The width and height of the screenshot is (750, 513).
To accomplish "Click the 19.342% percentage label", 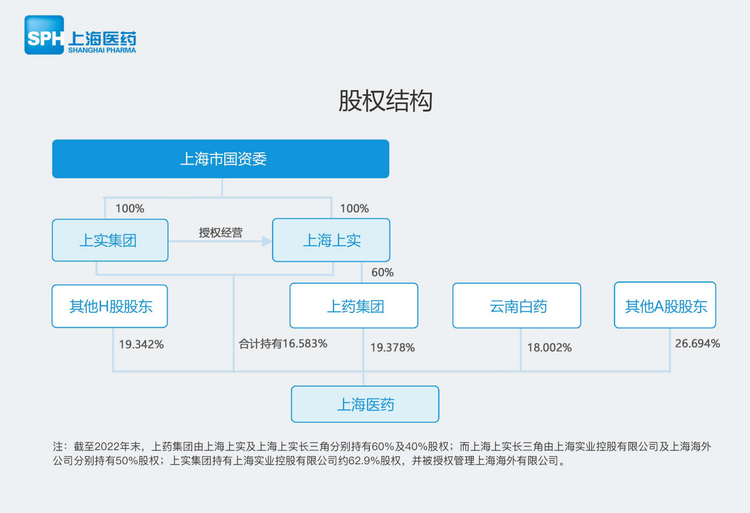I will point(141,344).
